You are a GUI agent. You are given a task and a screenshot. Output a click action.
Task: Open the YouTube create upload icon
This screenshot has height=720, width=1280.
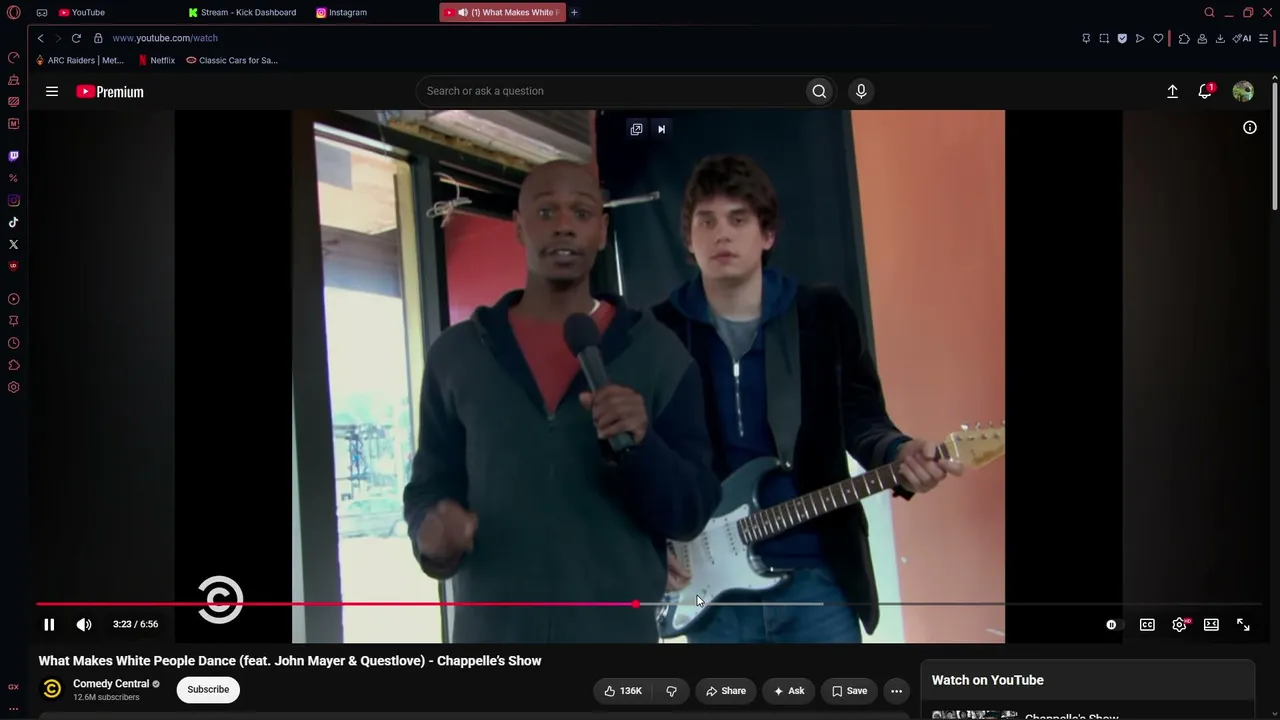(1173, 91)
